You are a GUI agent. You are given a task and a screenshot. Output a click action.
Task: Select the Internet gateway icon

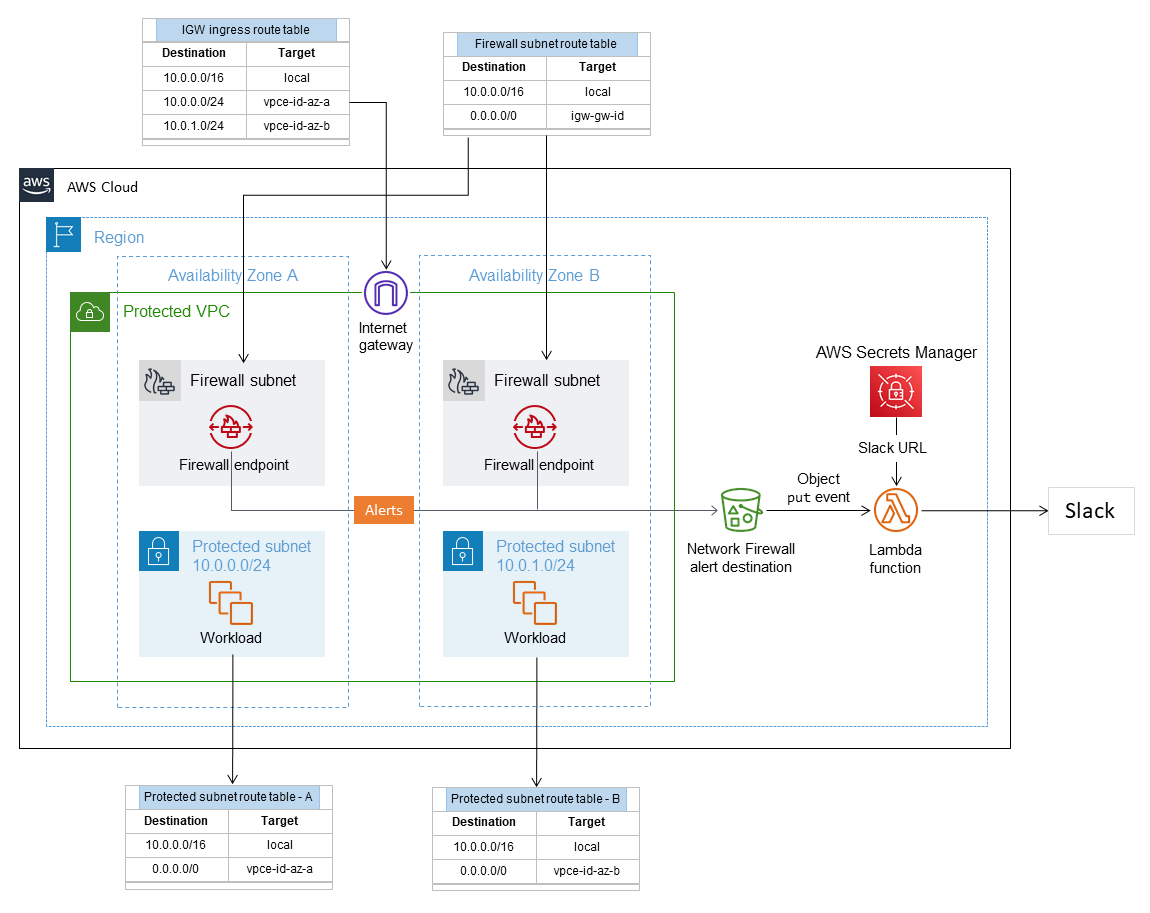pos(384,294)
